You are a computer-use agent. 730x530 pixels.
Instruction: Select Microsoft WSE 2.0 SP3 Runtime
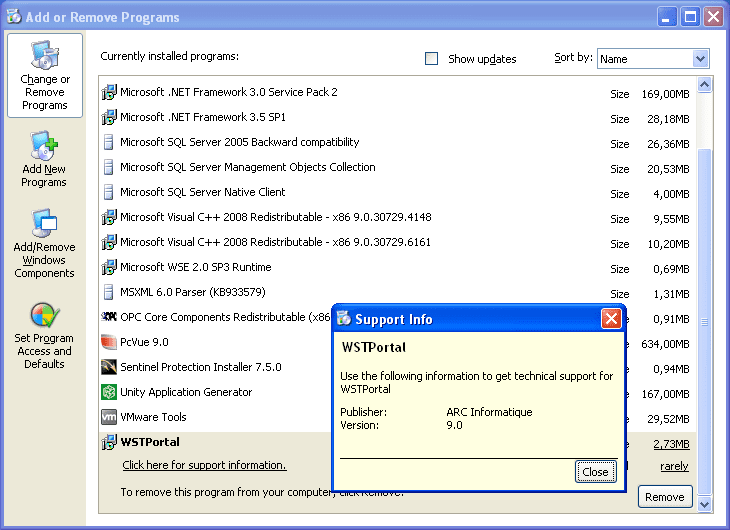pos(196,267)
